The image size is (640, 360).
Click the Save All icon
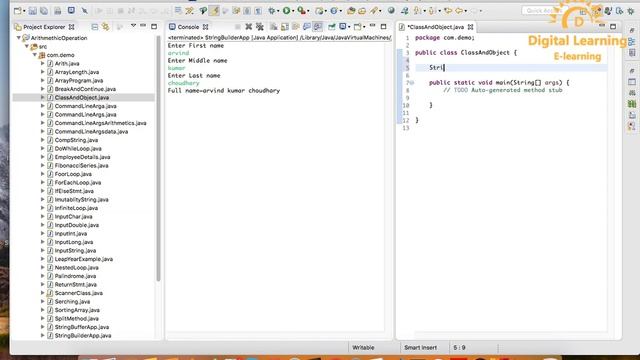point(44,11)
